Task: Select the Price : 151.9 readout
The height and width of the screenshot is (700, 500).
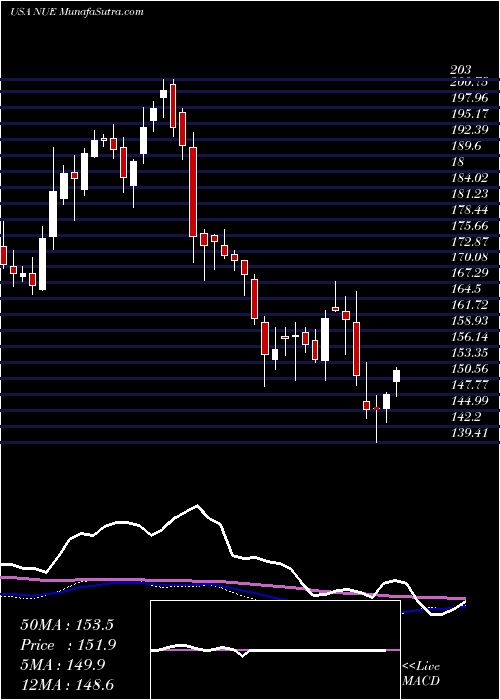Action: pyautogui.click(x=68, y=645)
